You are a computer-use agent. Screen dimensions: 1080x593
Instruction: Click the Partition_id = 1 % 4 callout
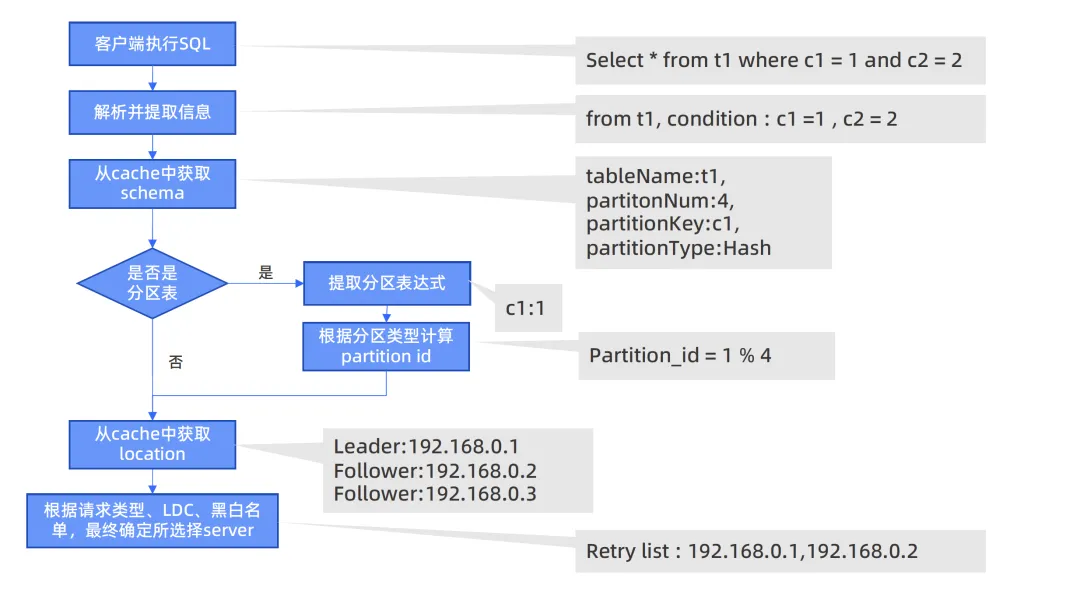[x=705, y=356]
